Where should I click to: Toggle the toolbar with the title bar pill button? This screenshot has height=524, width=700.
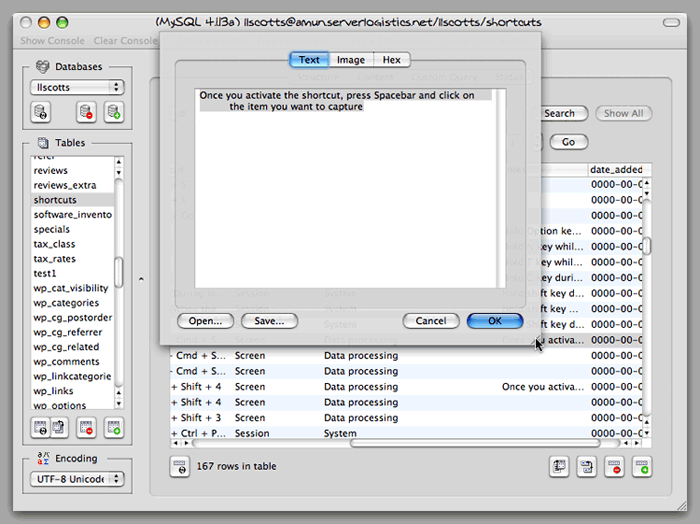point(671,22)
